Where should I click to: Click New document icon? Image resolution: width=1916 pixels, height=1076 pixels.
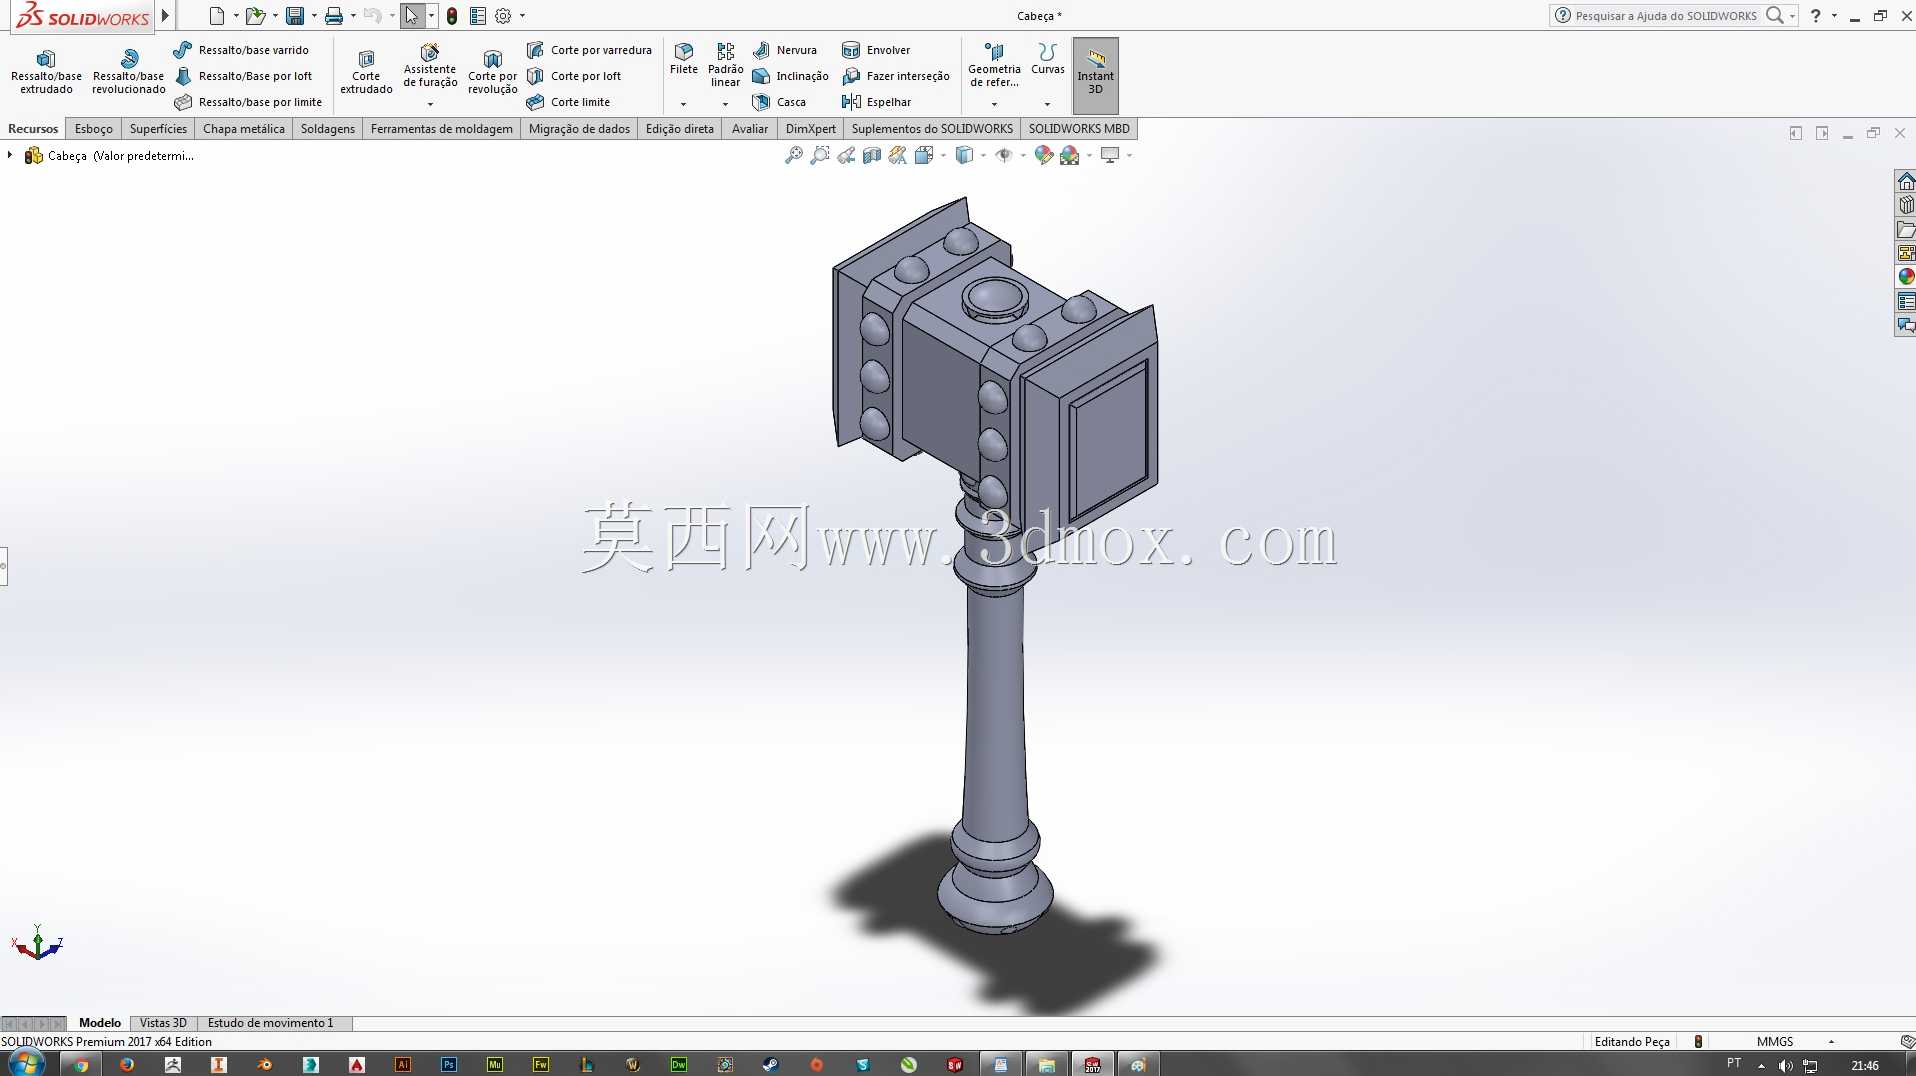(216, 16)
